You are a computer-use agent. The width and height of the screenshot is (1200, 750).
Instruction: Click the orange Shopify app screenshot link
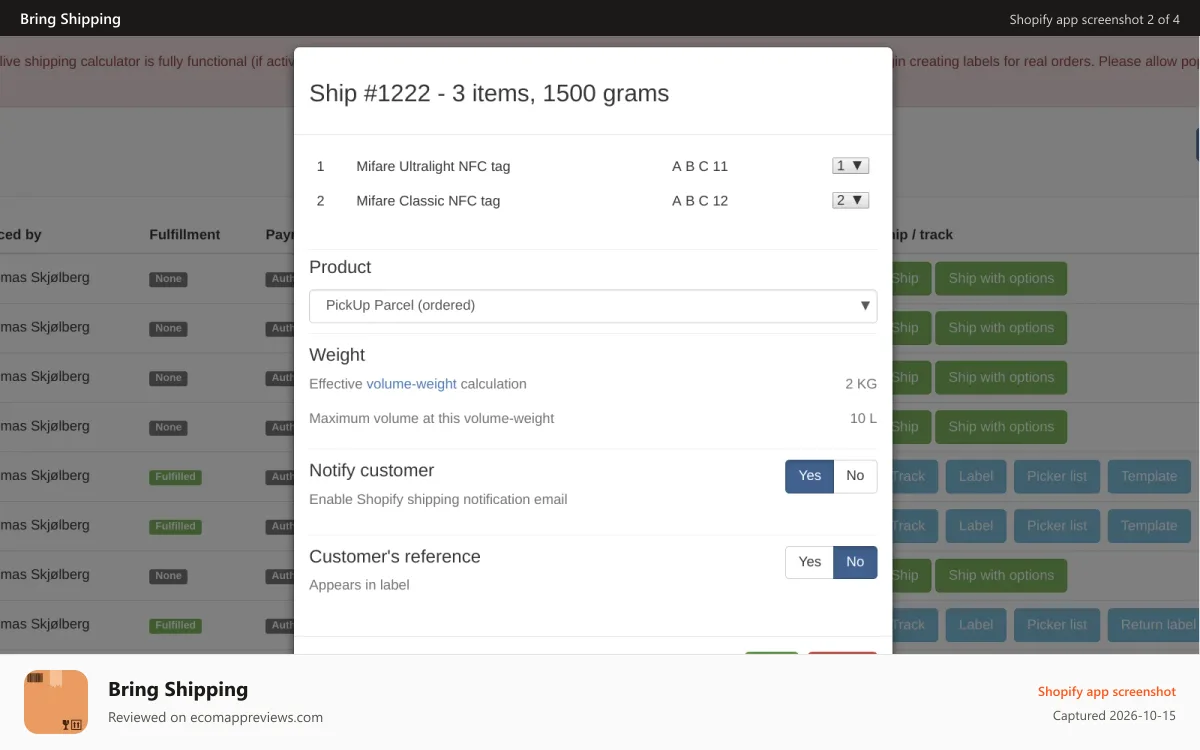pos(1106,692)
